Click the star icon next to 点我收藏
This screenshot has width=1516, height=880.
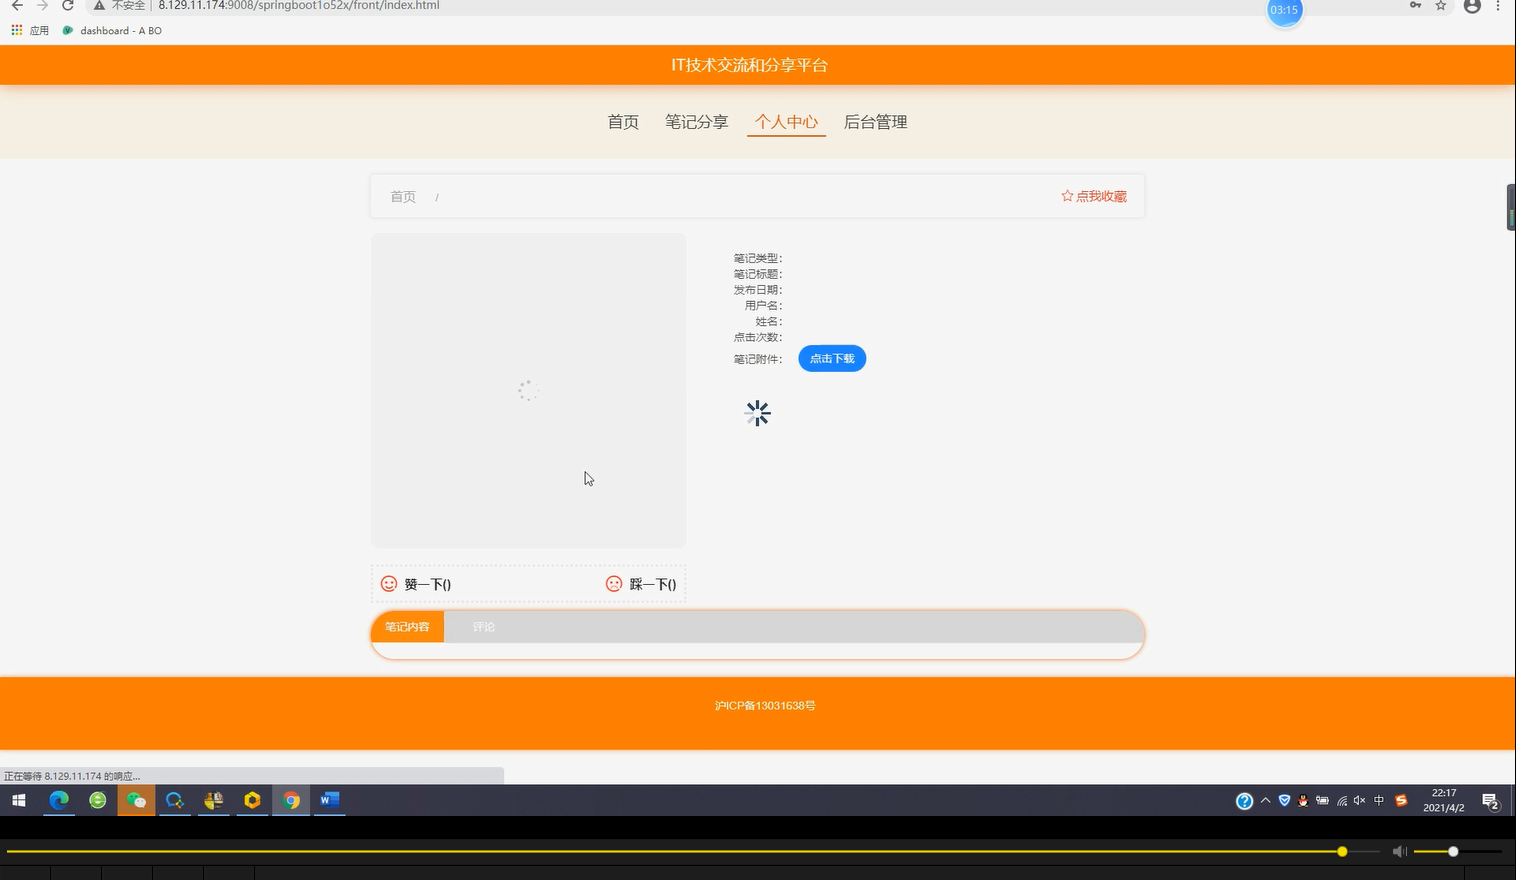pos(1066,196)
